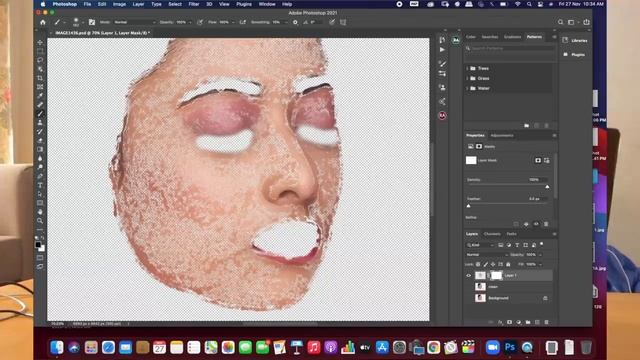Screen dimensions: 640x360
Task: Open Kind filter dropdown in Layers
Action: tap(480, 245)
